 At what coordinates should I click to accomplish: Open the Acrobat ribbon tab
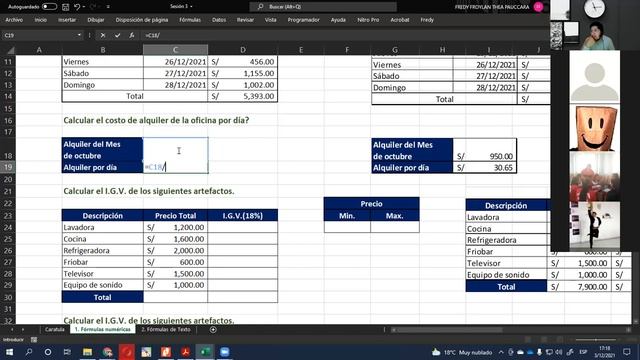pyautogui.click(x=400, y=20)
